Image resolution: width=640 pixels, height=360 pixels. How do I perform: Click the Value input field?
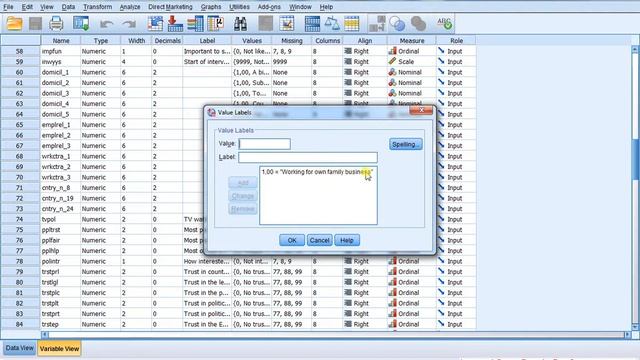point(264,144)
